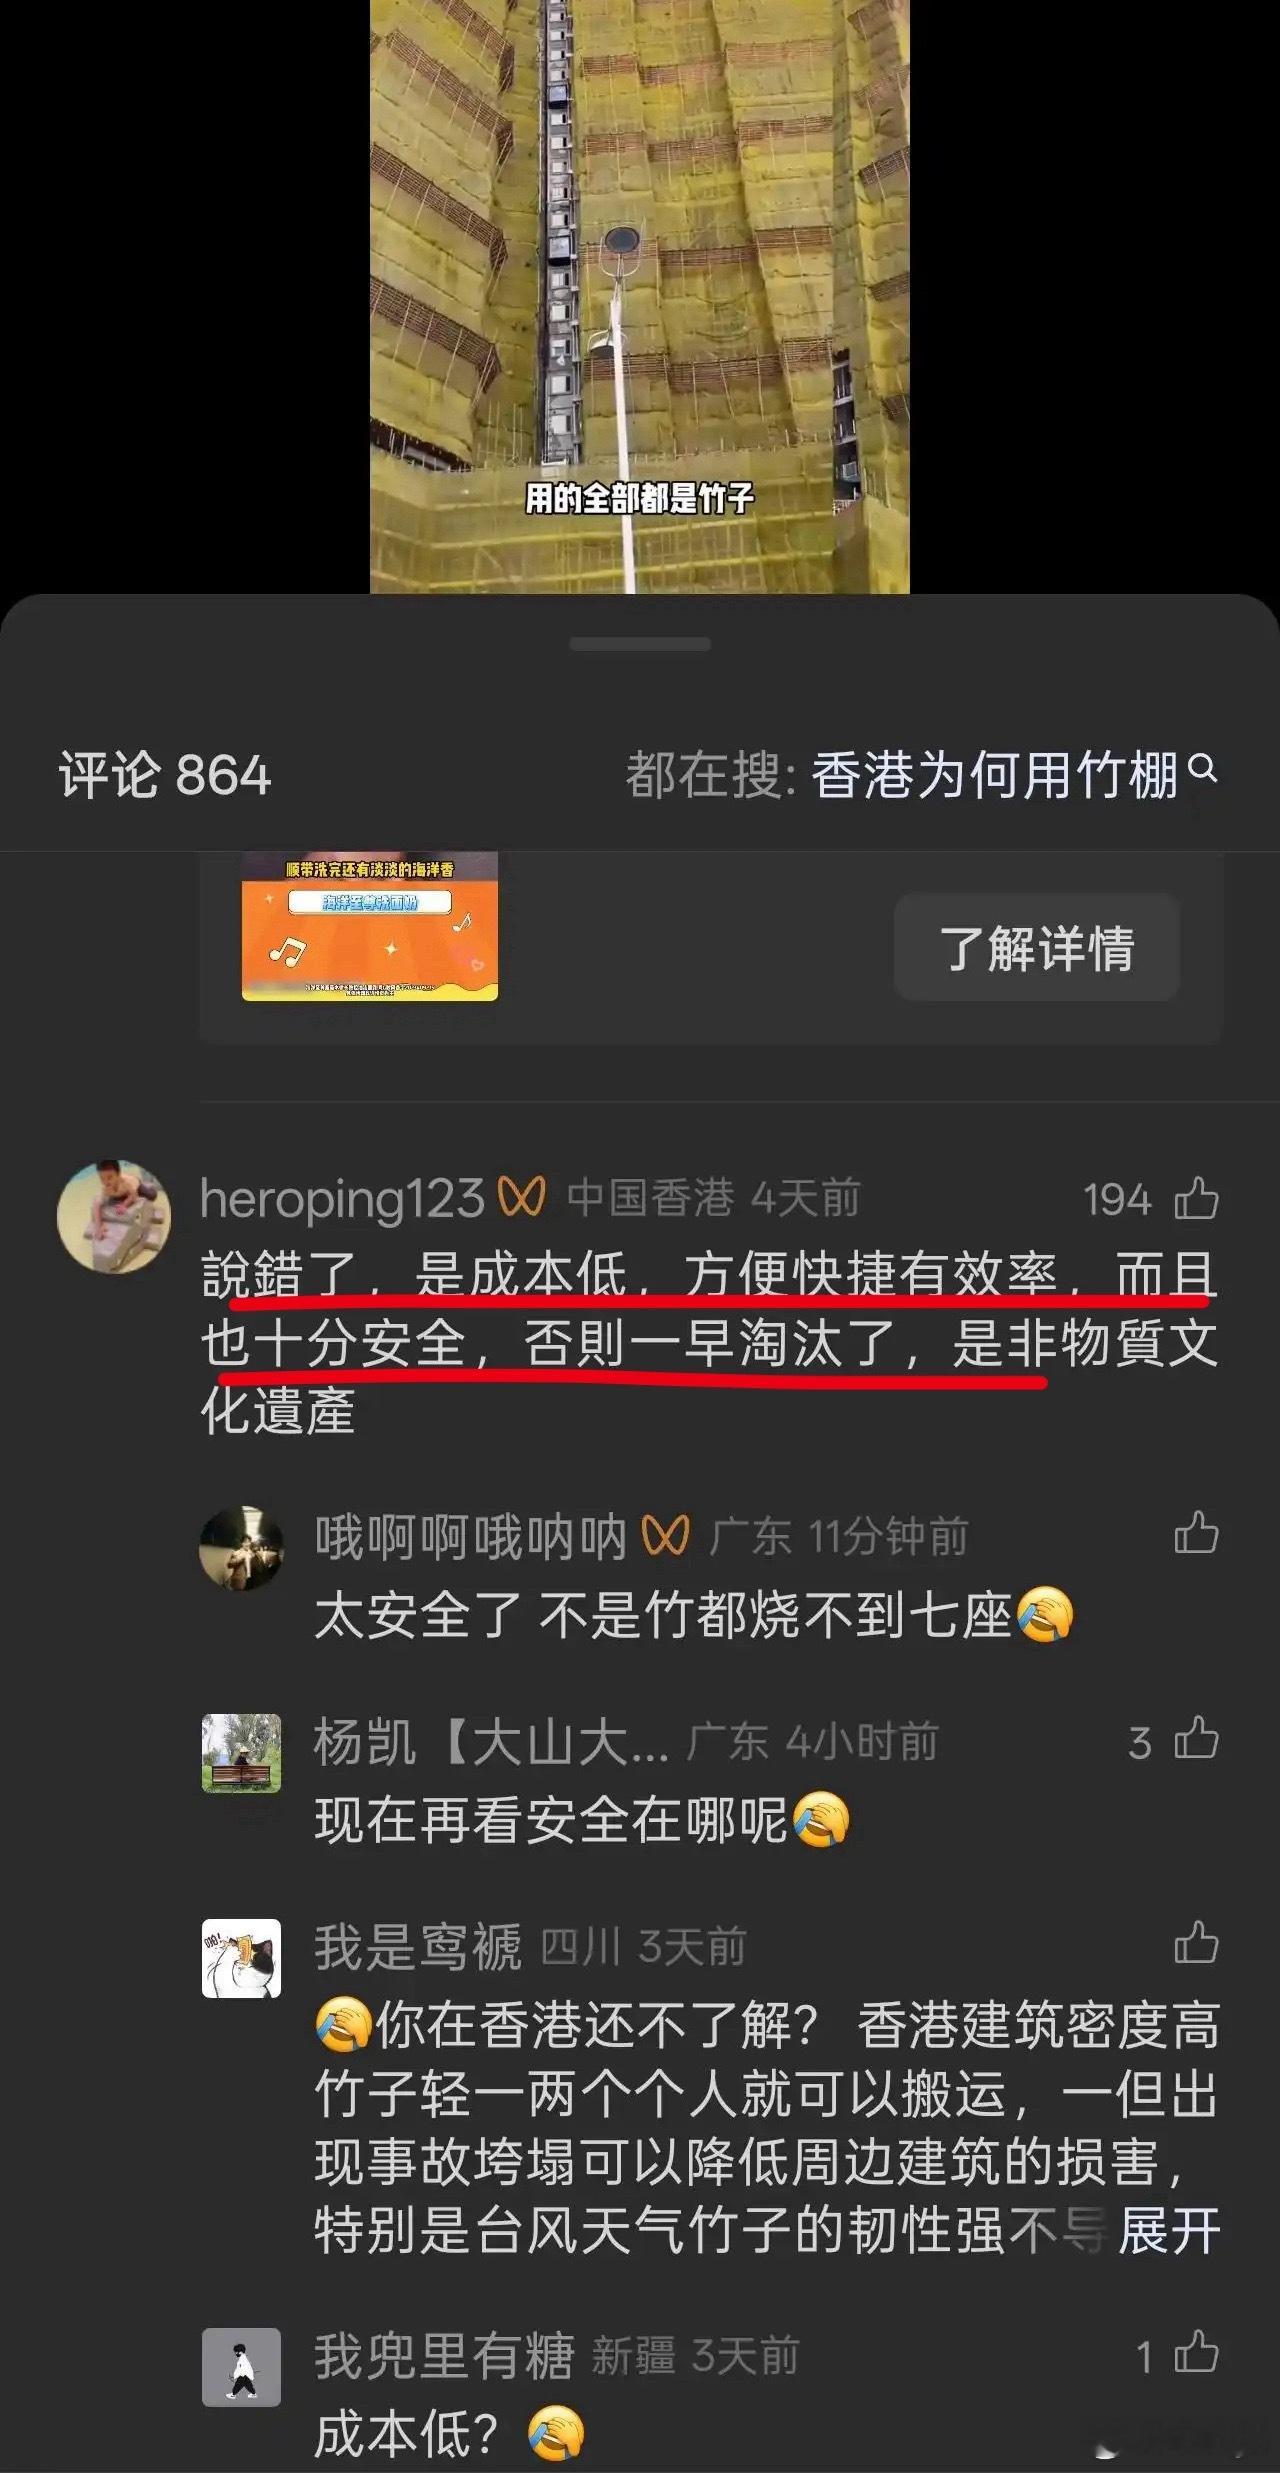Tap the bamboo scaffolding video at top
1280x2473 pixels.
pos(640,296)
